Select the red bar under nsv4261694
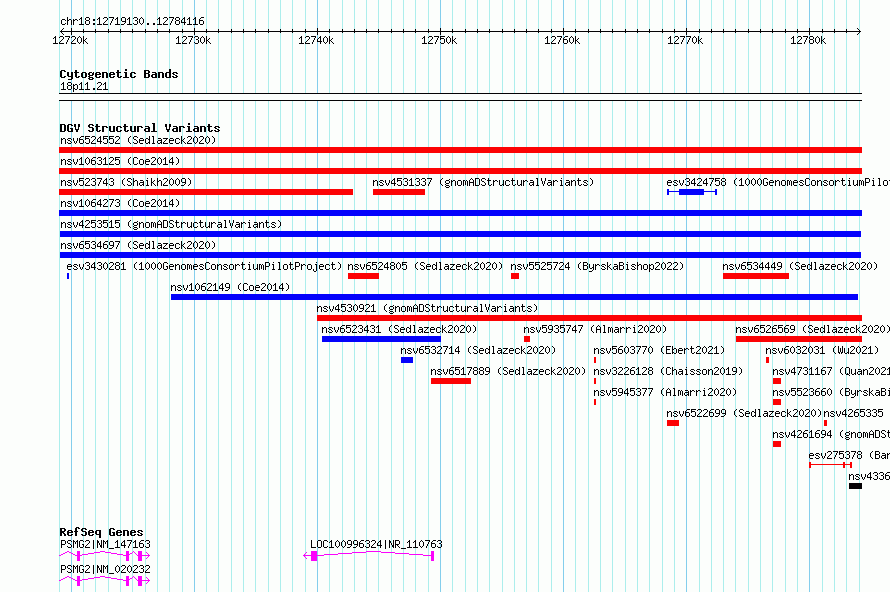890x592 pixels. click(x=776, y=444)
